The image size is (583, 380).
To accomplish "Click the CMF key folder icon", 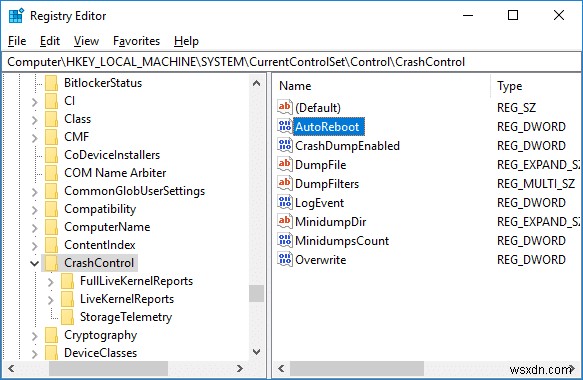I will (51, 137).
